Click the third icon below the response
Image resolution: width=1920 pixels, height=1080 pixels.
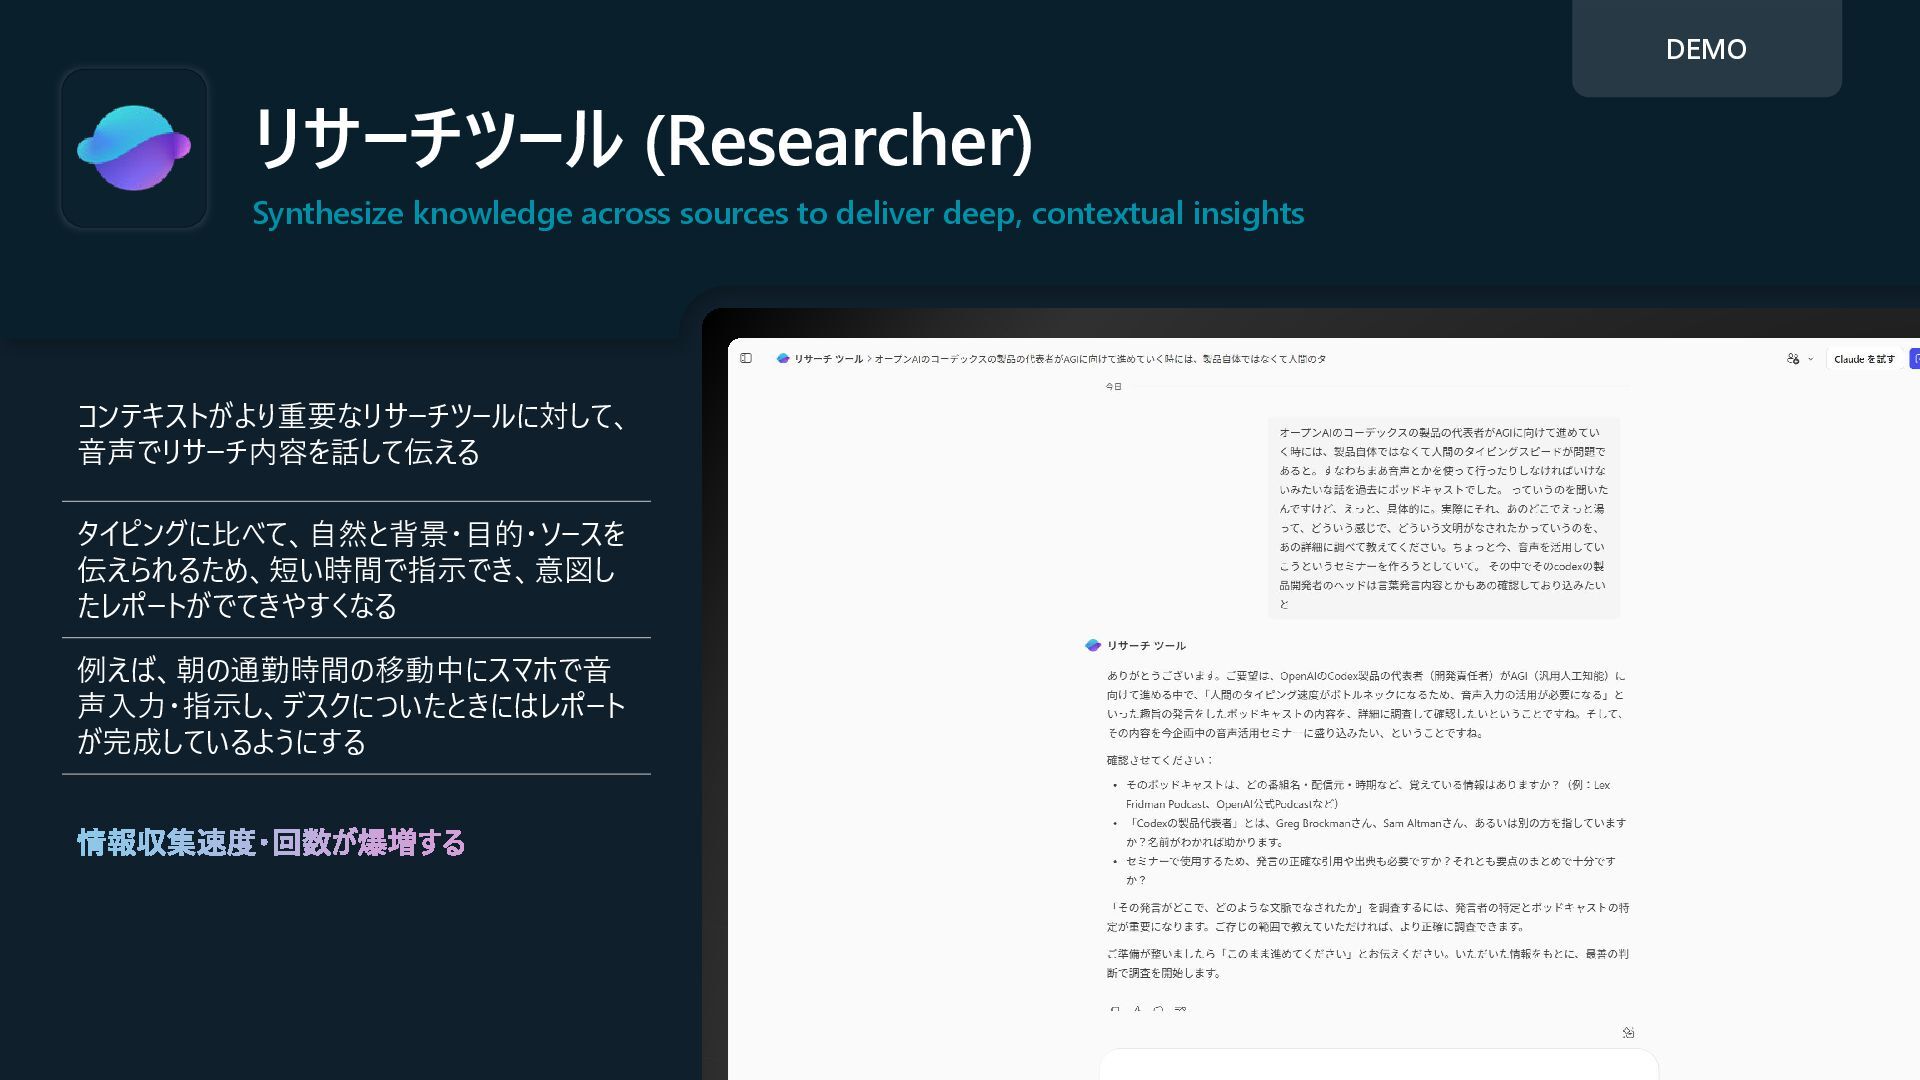pyautogui.click(x=1159, y=1010)
